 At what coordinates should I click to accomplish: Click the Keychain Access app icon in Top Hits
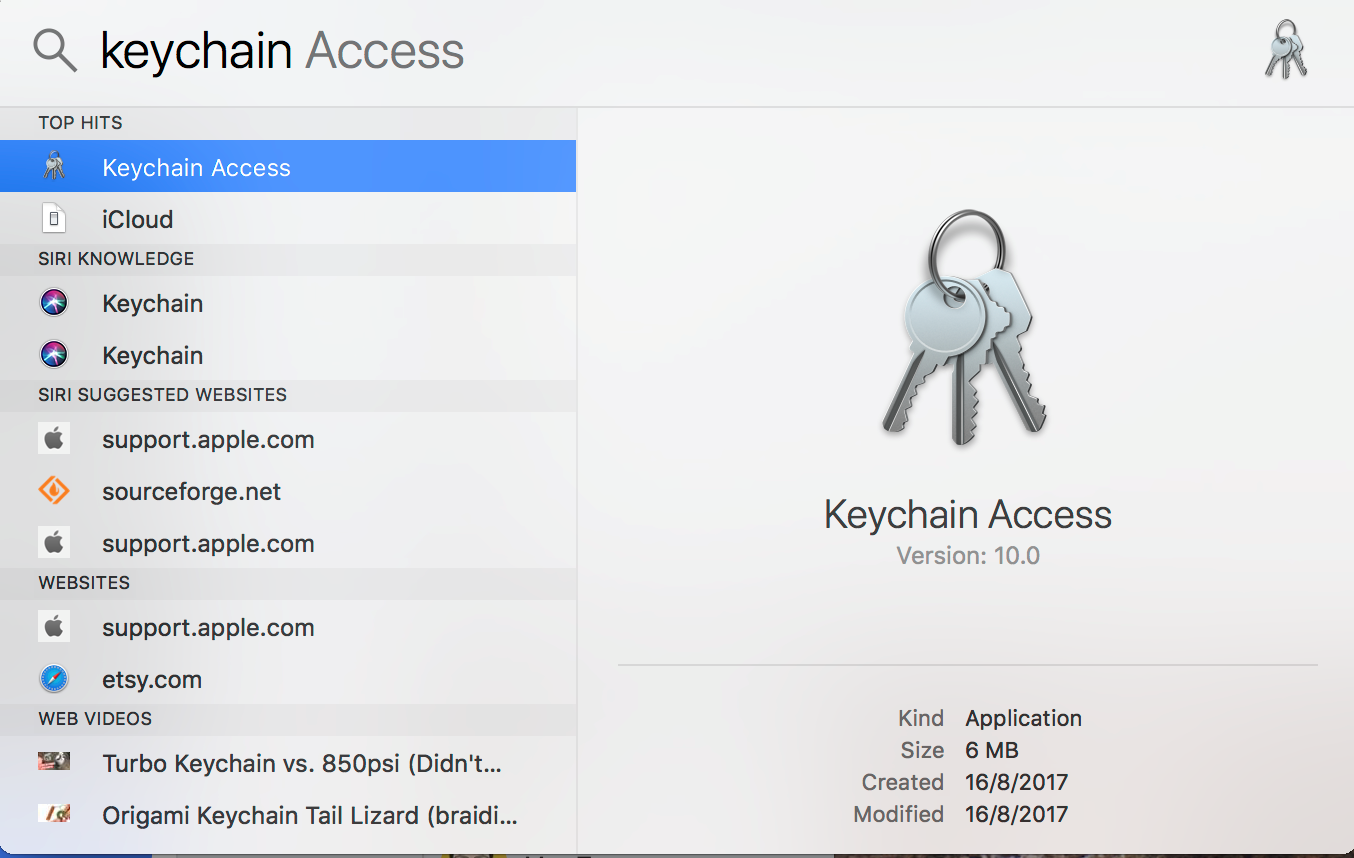click(x=54, y=167)
